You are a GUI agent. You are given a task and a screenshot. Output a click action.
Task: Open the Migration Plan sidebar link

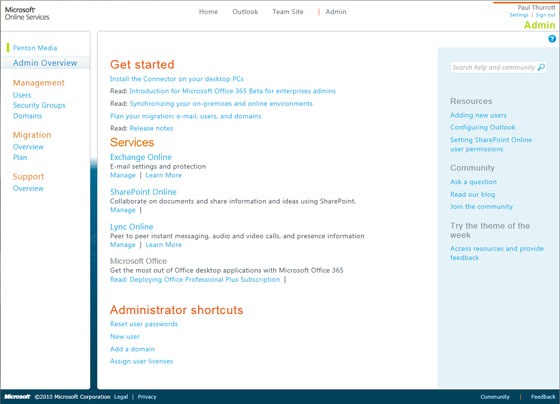20,157
